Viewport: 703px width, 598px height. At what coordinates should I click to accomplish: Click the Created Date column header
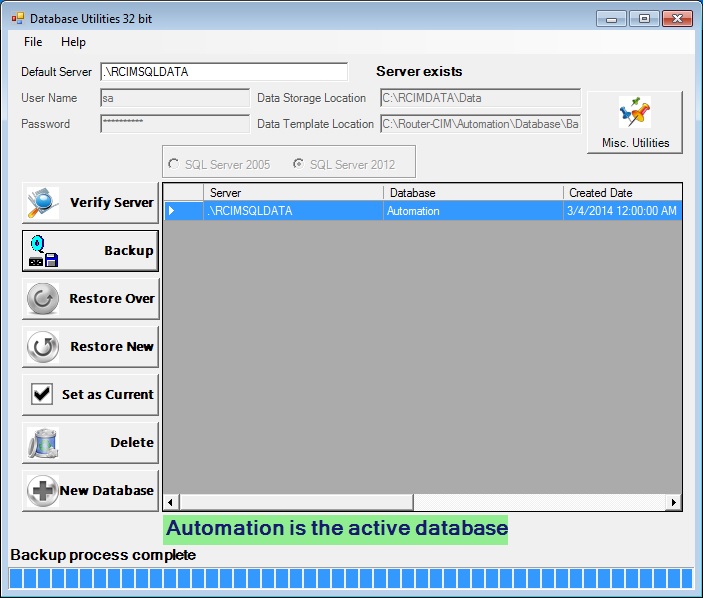(x=622, y=193)
